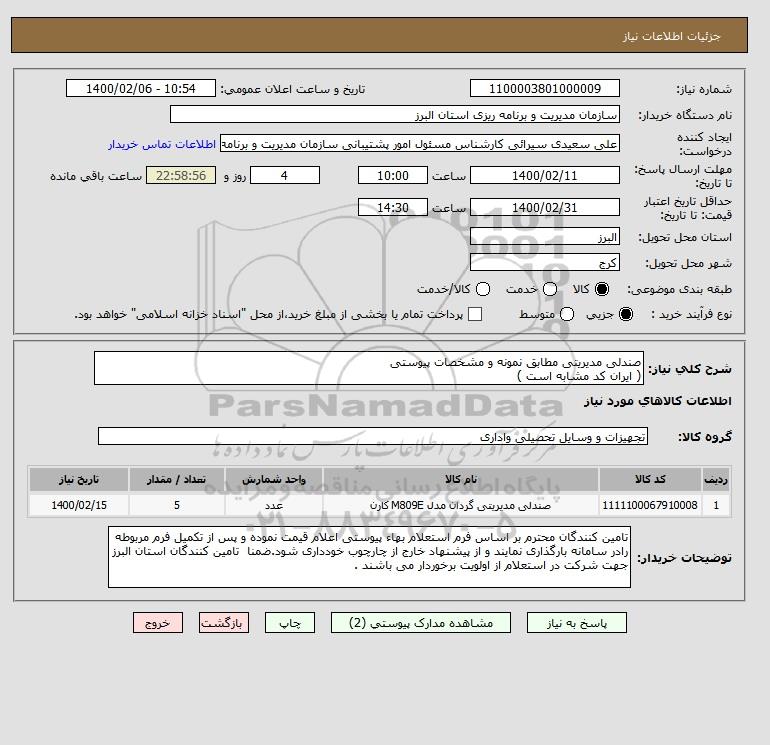Toggle the Islamic treasury bonds payment checkbox
The height and width of the screenshot is (745, 770).
(x=475, y=314)
